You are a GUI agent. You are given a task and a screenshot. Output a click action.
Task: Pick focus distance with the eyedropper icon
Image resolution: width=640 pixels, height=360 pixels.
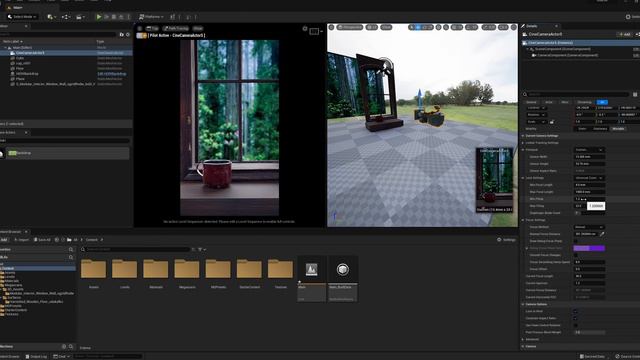tap(602, 234)
